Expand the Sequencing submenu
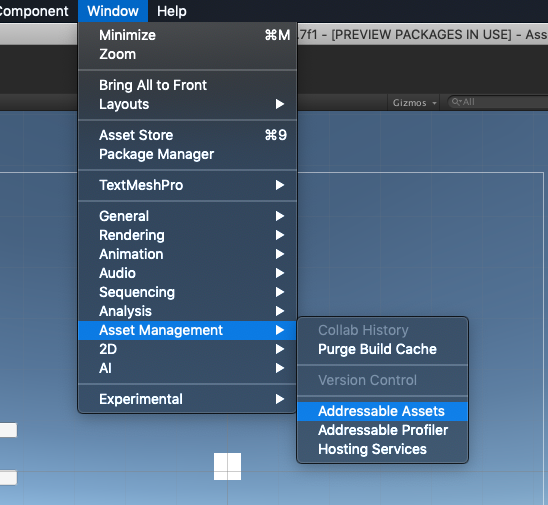Image resolution: width=548 pixels, height=505 pixels. click(187, 292)
